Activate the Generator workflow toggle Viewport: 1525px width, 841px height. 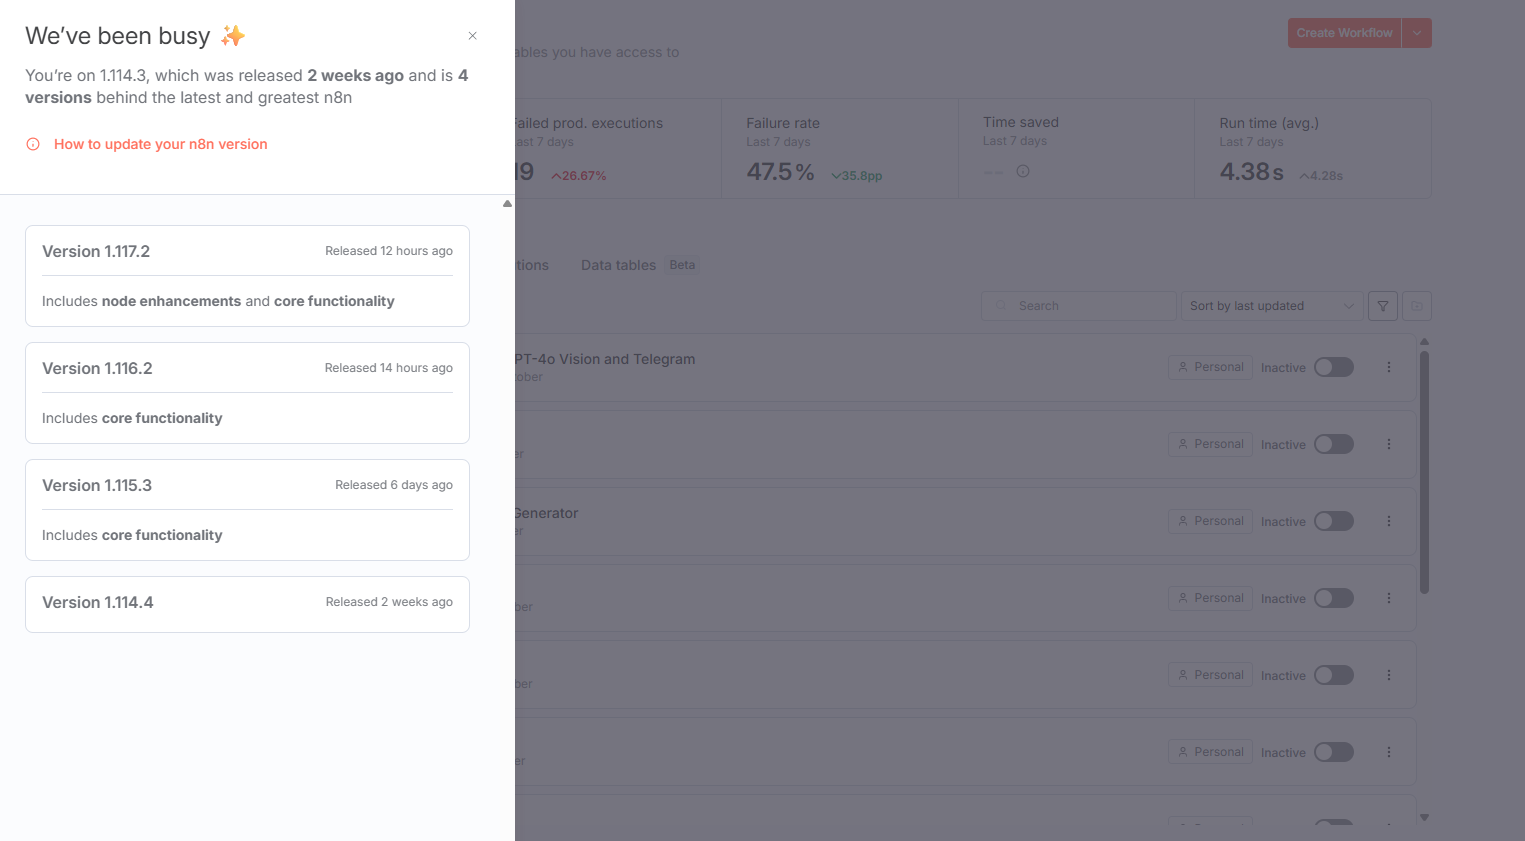pyautogui.click(x=1333, y=521)
